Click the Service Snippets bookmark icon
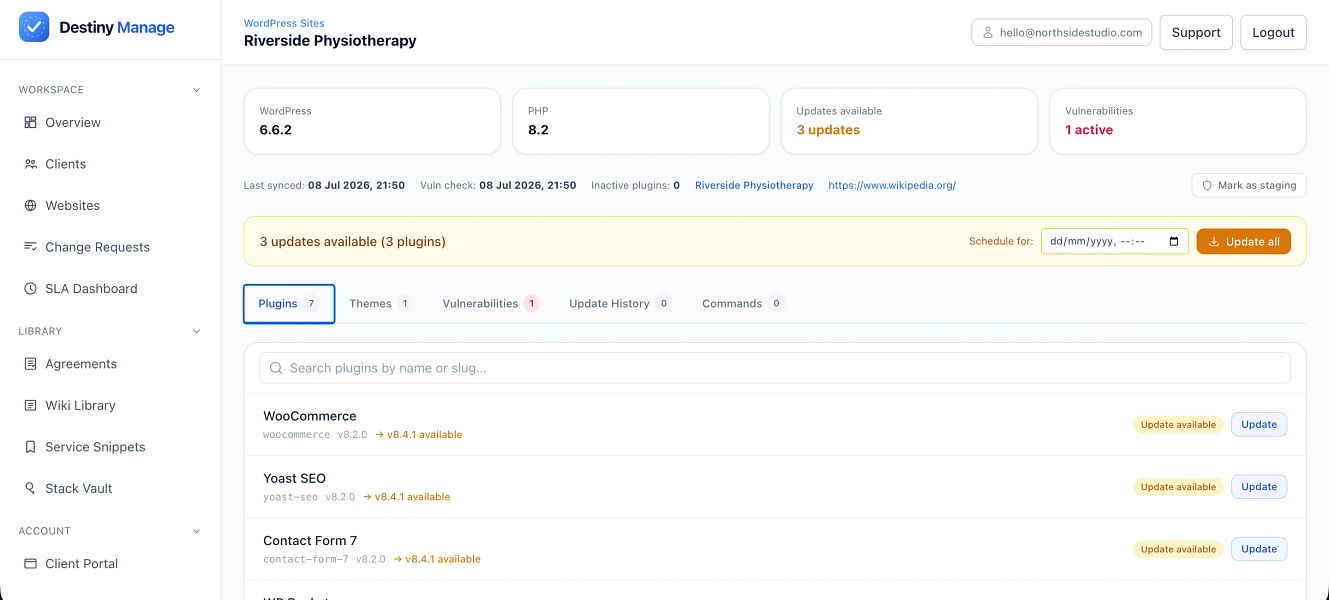 [30, 447]
